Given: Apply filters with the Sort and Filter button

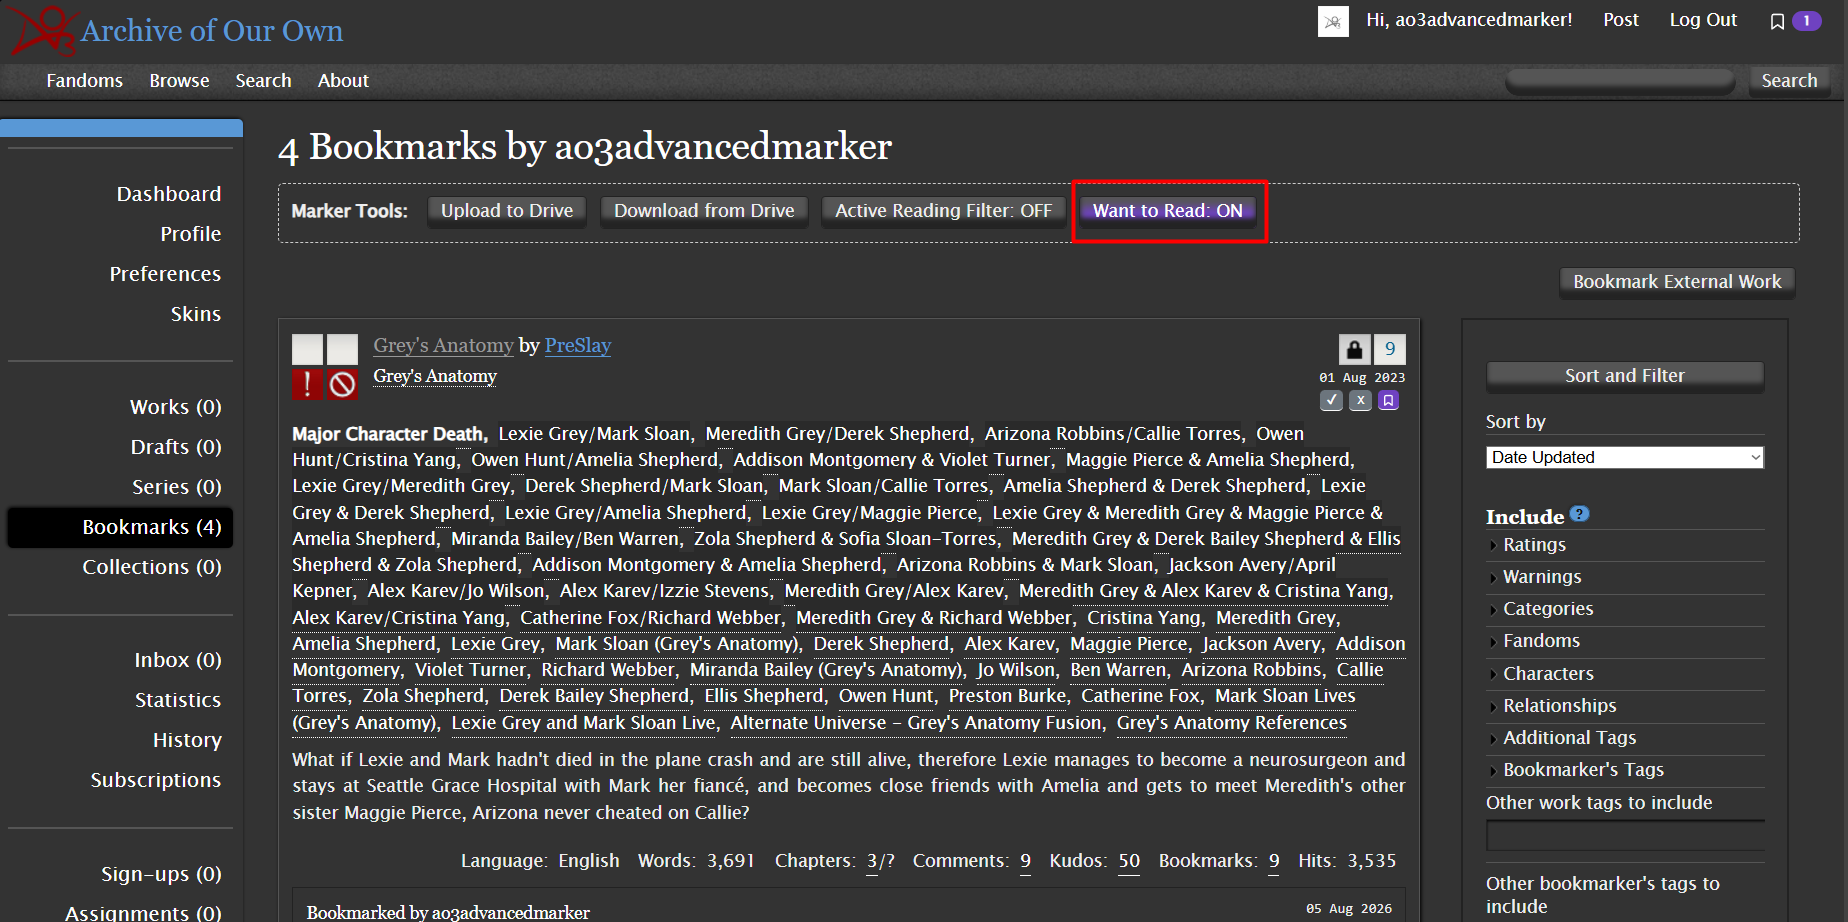Looking at the screenshot, I should coord(1625,376).
